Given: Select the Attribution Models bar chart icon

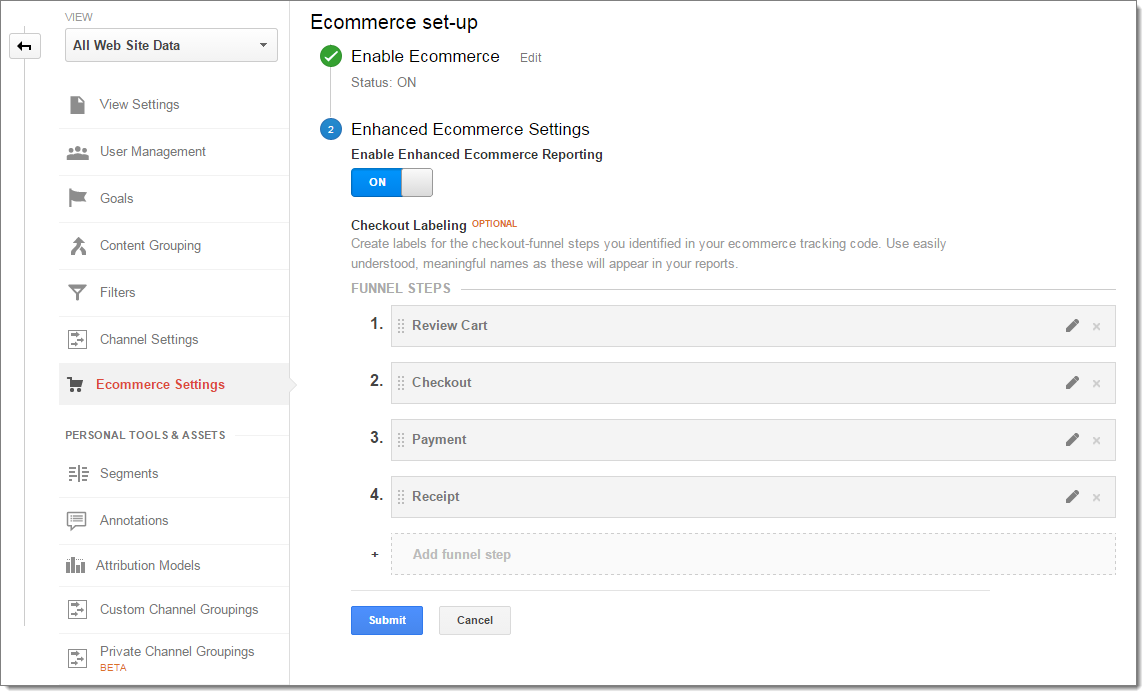Looking at the screenshot, I should 77,565.
